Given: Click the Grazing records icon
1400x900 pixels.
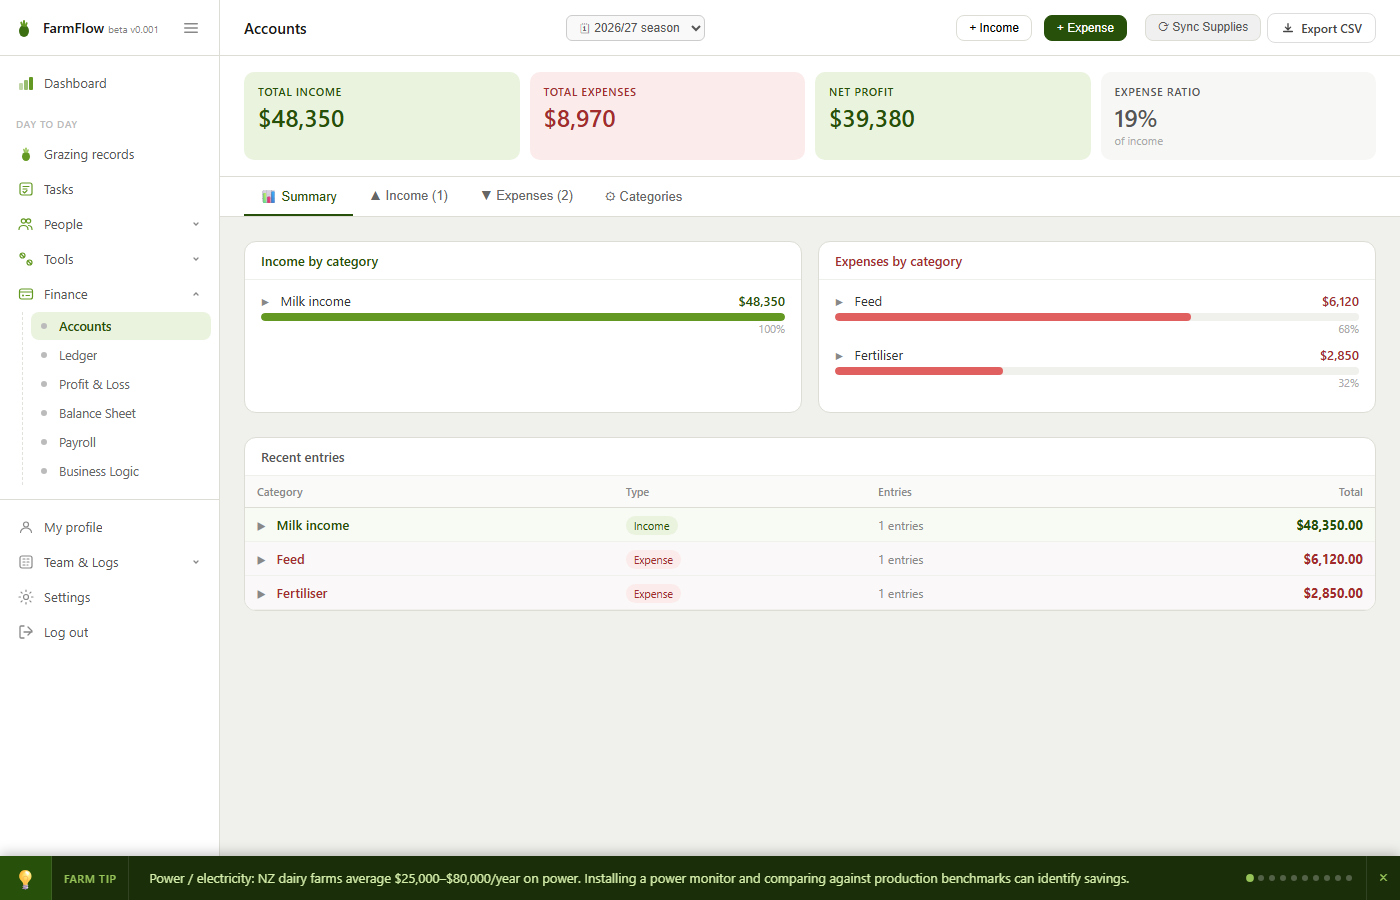Looking at the screenshot, I should pos(26,155).
